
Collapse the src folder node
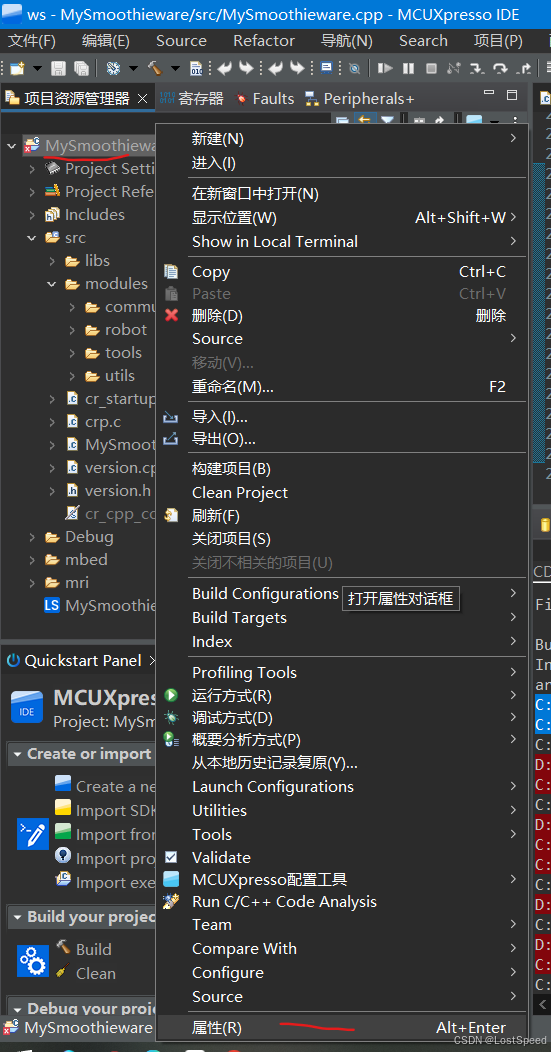tap(32, 238)
